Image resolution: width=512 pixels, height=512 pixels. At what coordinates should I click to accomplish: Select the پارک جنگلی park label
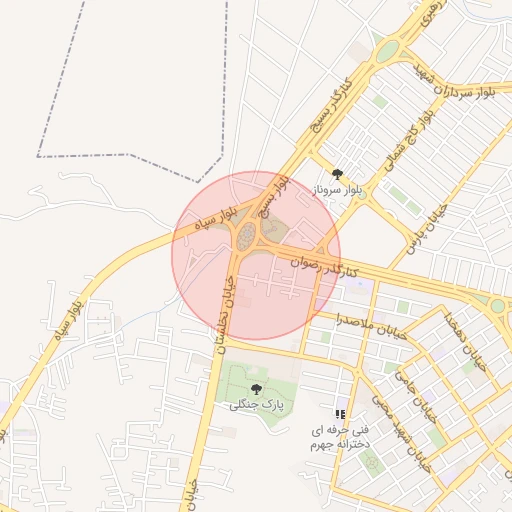point(257,404)
